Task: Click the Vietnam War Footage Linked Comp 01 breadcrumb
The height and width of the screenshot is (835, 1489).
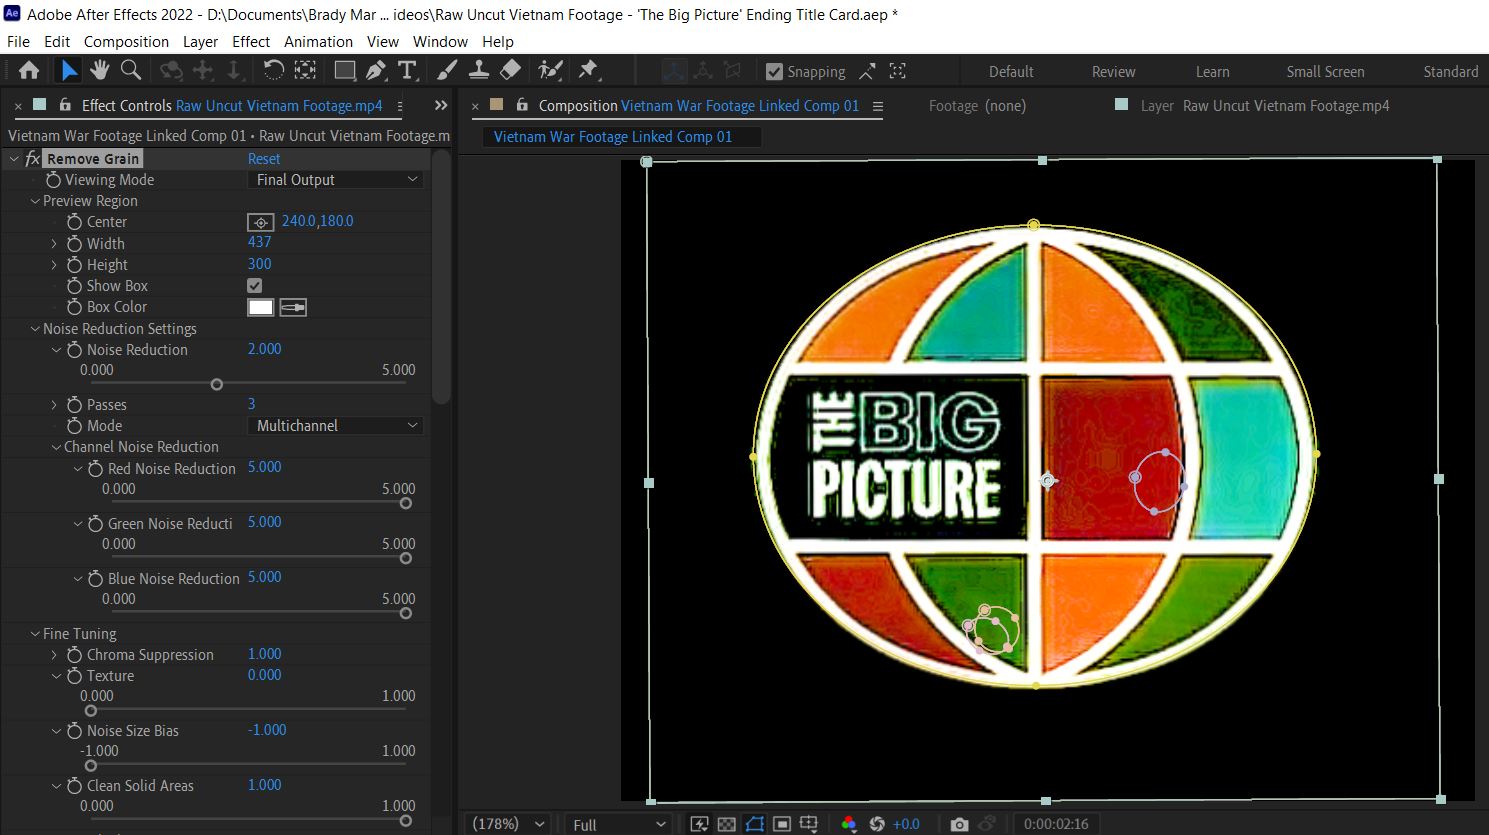Action: click(613, 137)
